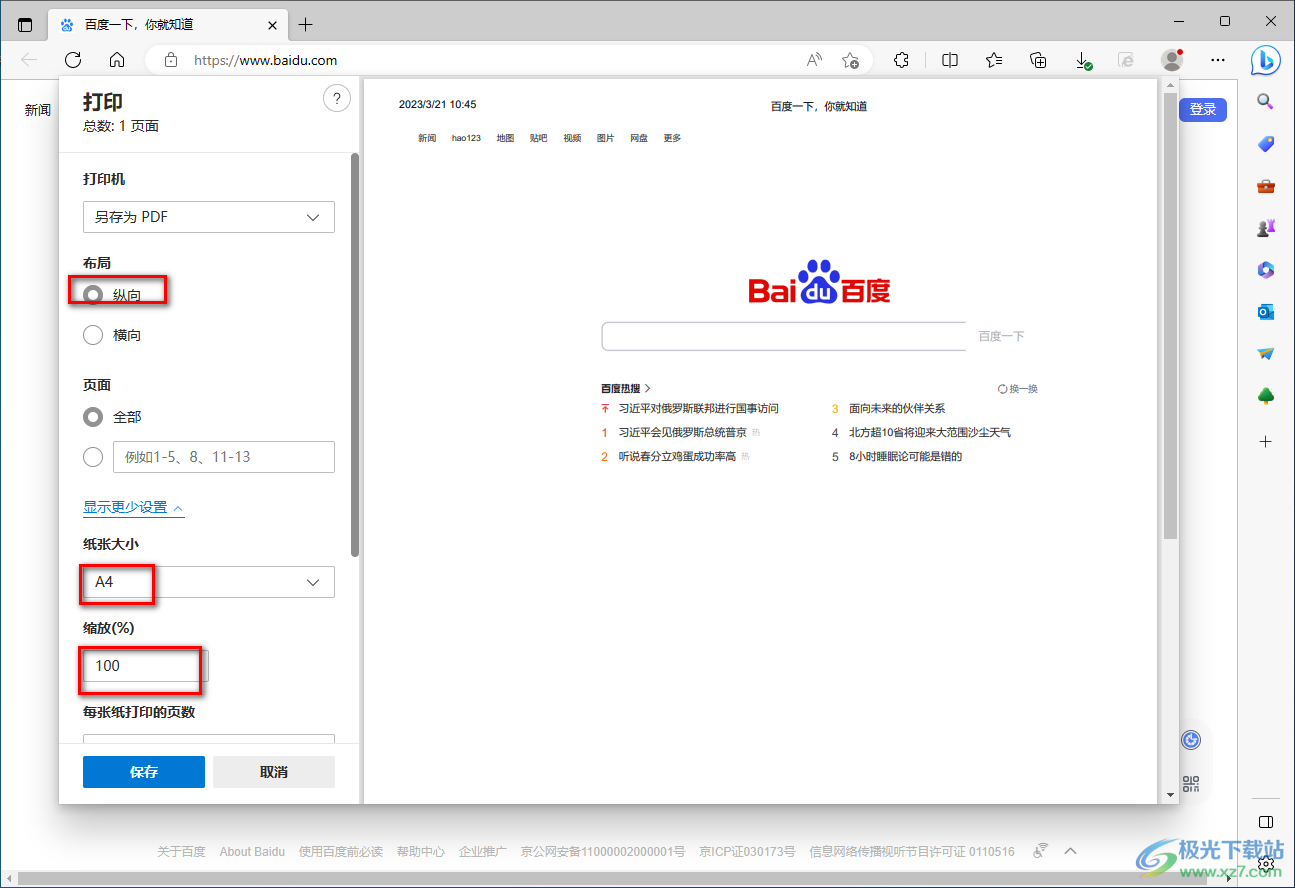
Task: Open Collections icon
Action: click(1038, 60)
